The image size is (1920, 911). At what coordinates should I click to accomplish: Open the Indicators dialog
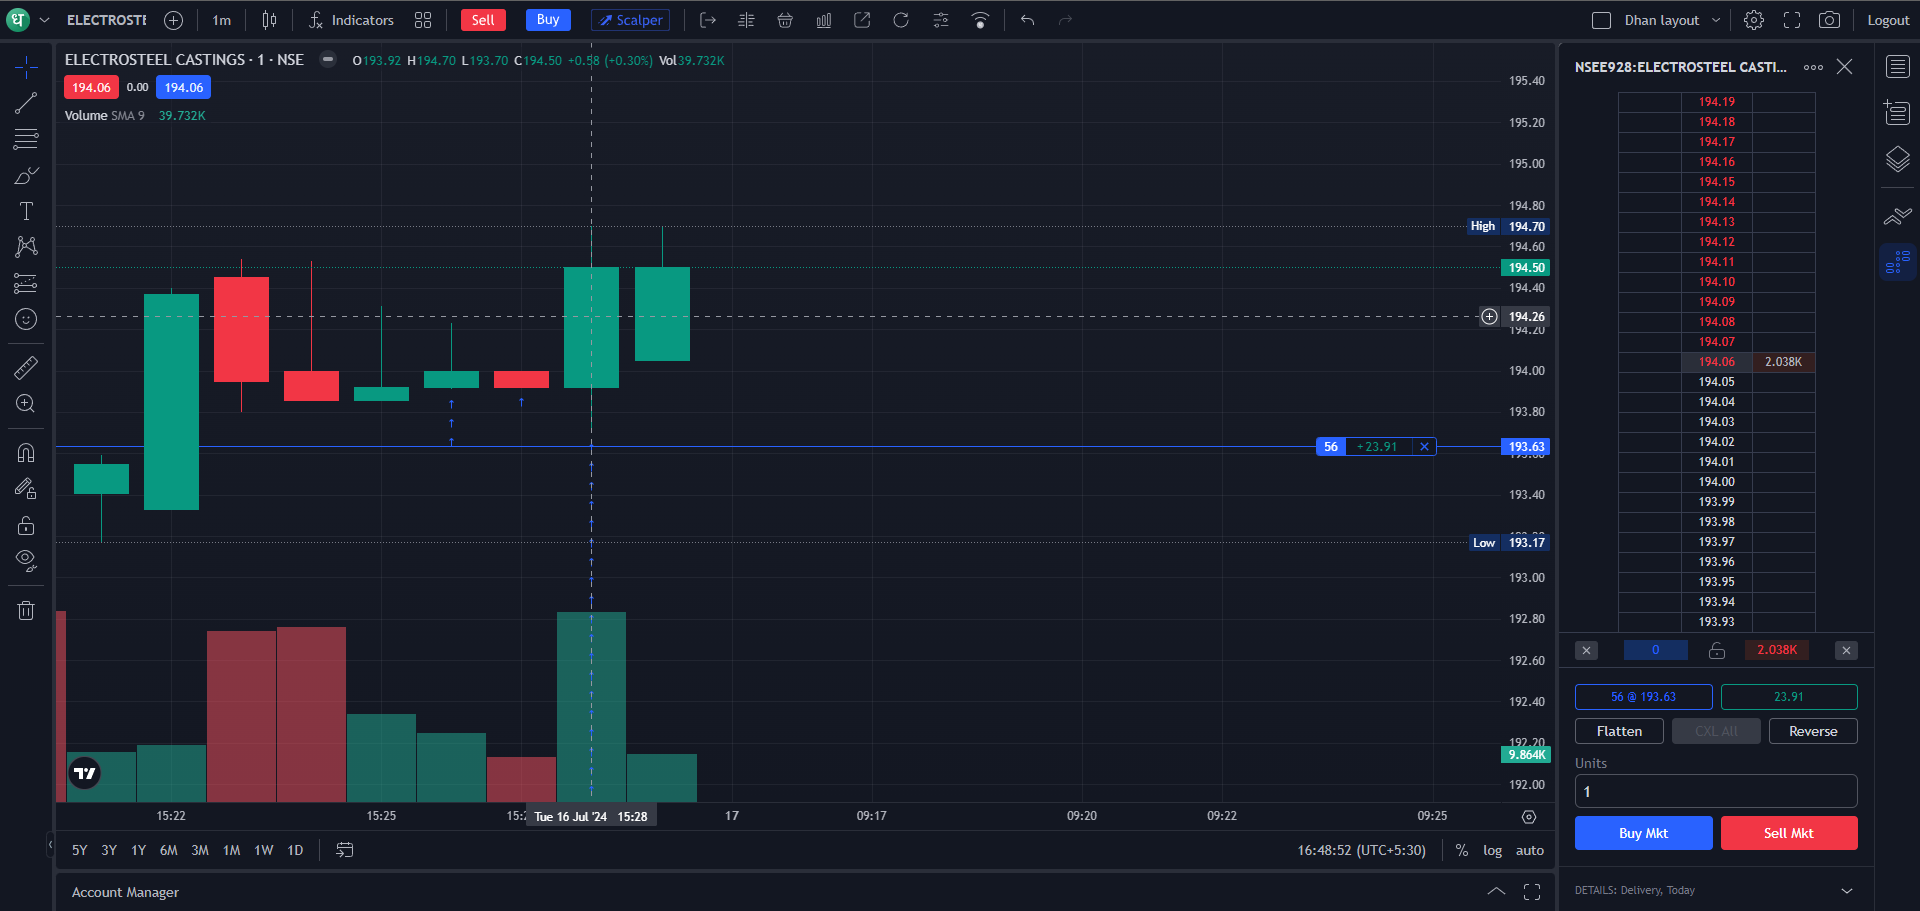351,20
